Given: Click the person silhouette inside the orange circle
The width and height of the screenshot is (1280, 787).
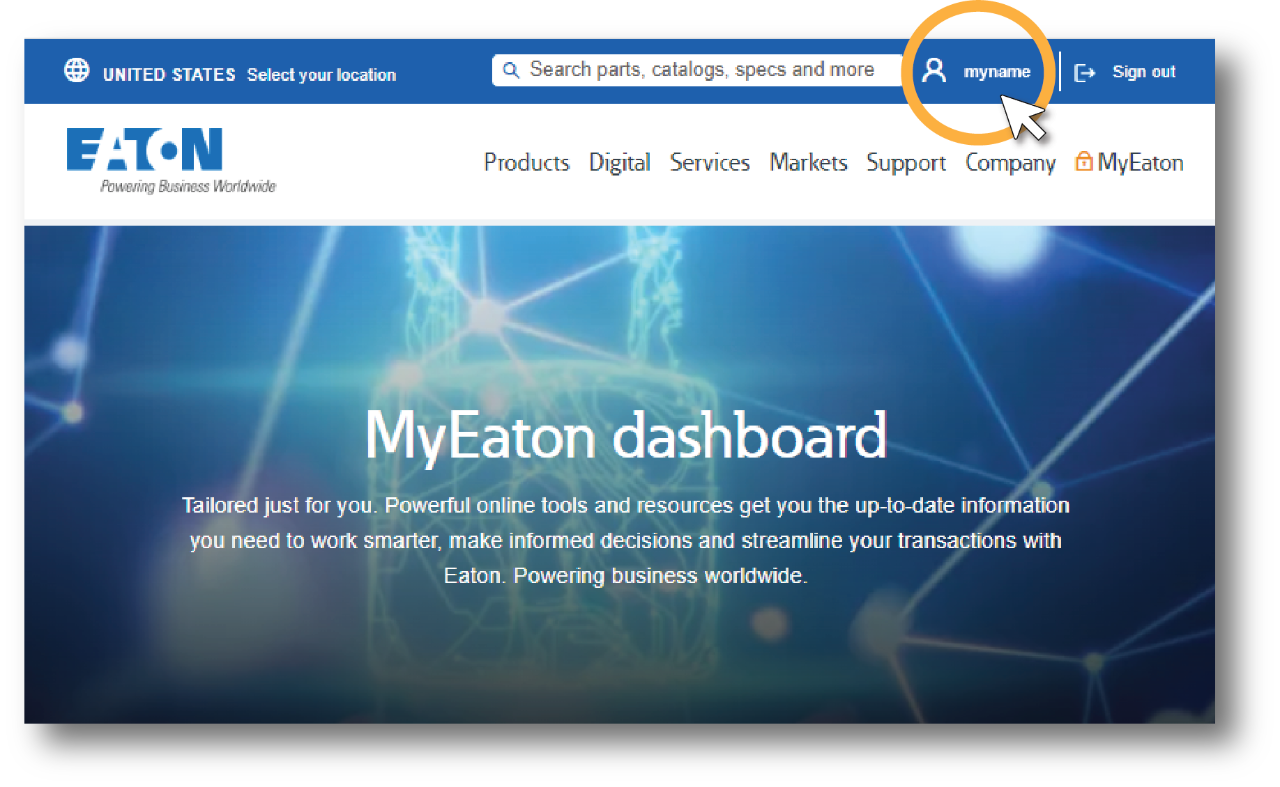Looking at the screenshot, I should [934, 70].
